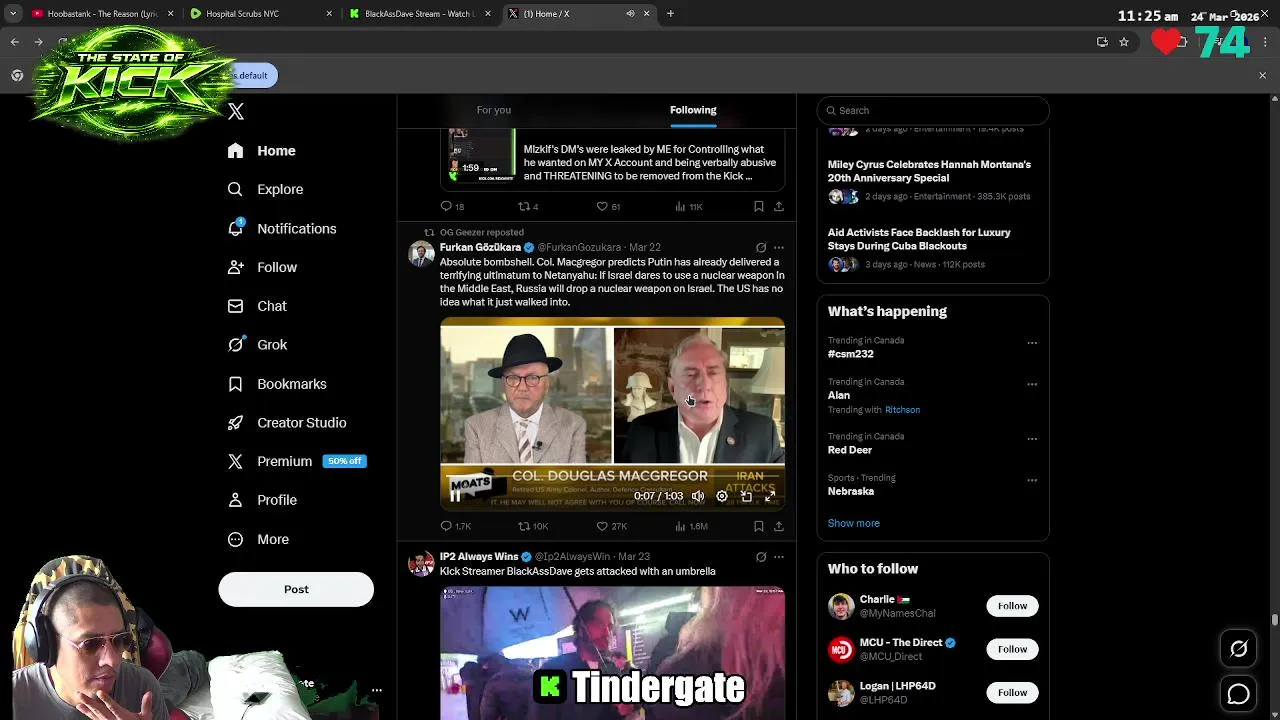Switch to Hospital Scrubs NYC browser tab
Viewport: 1280px width, 720px height.
pyautogui.click(x=260, y=14)
